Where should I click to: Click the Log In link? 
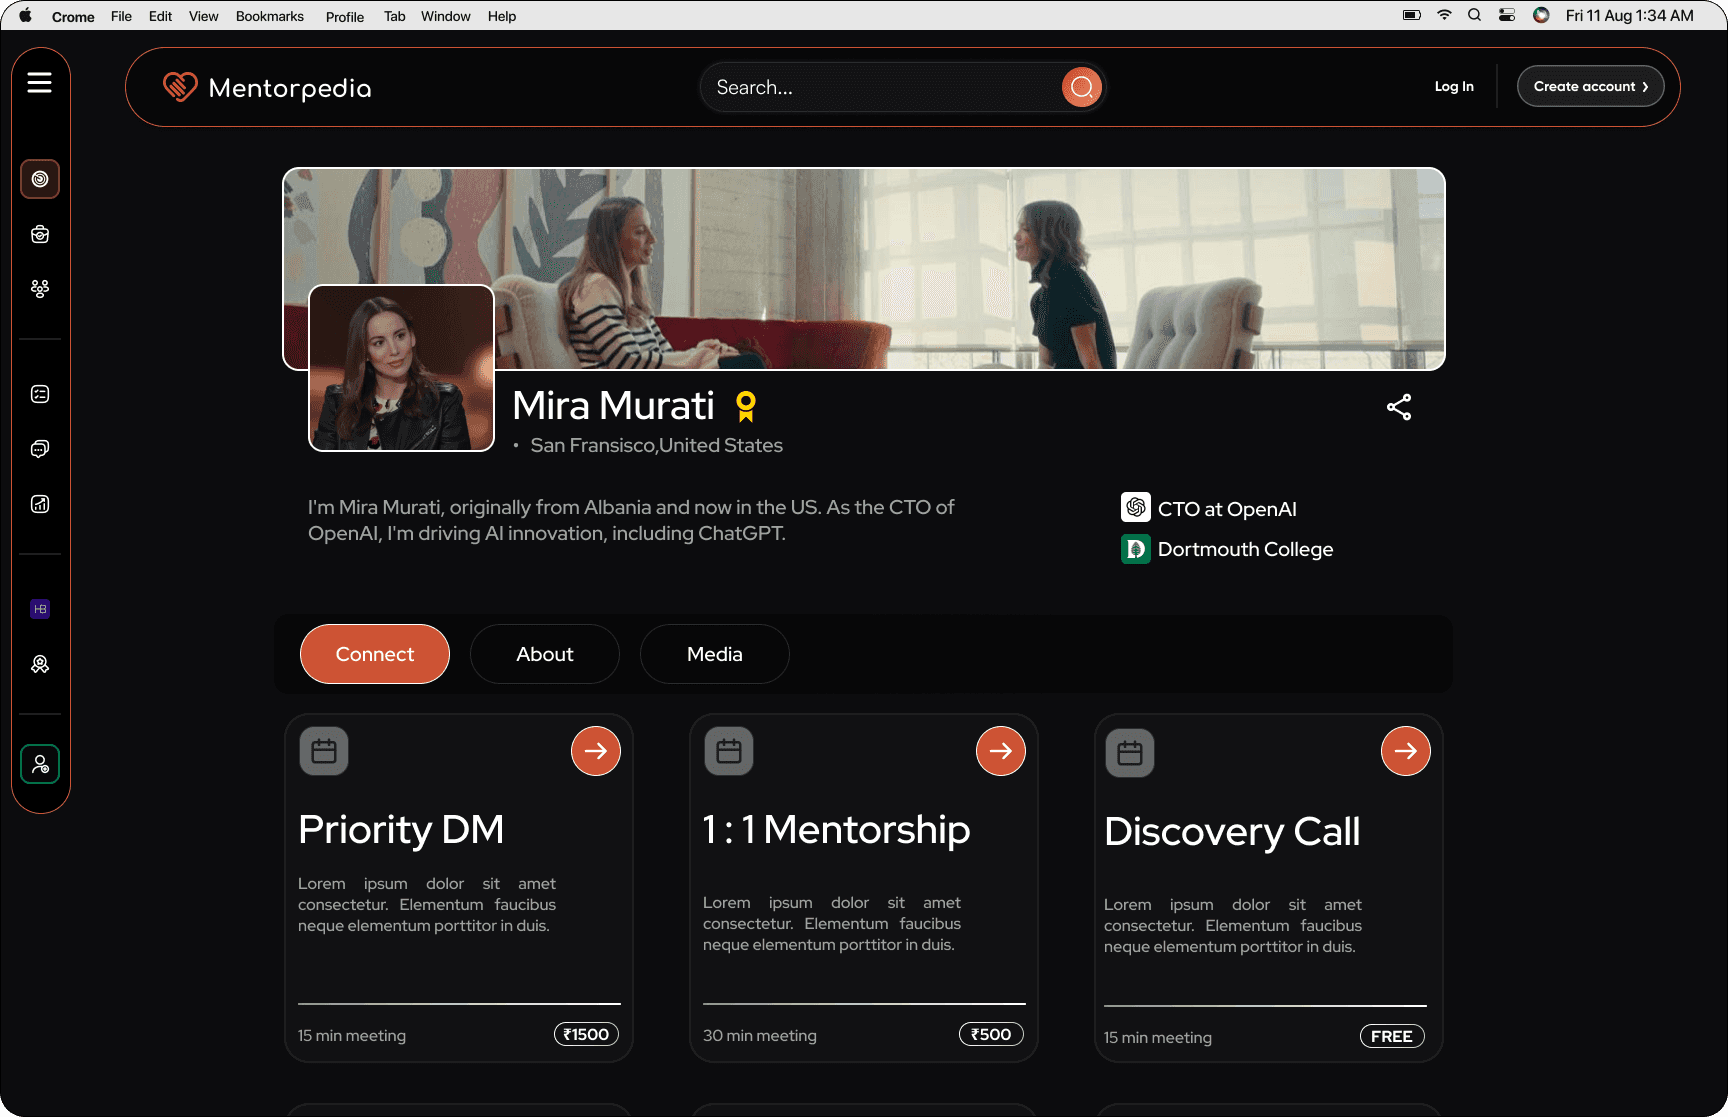(1454, 86)
